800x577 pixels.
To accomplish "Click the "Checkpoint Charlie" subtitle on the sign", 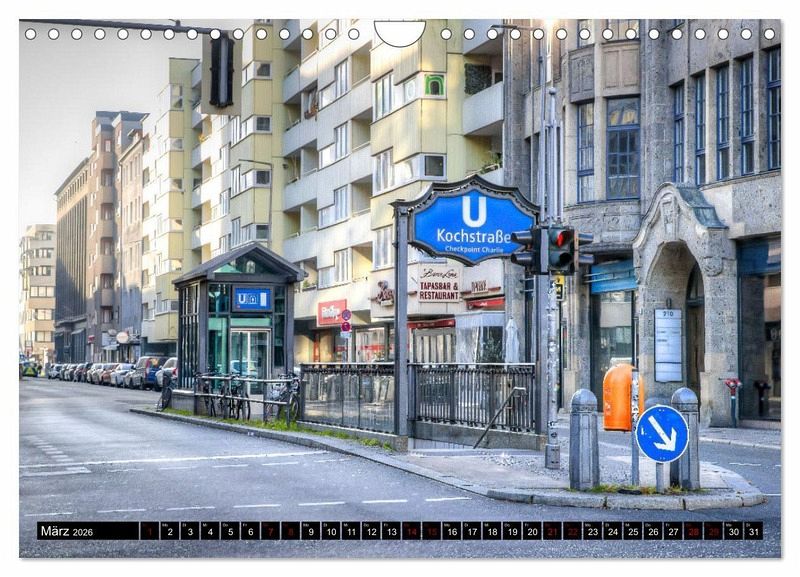I will [x=474, y=249].
